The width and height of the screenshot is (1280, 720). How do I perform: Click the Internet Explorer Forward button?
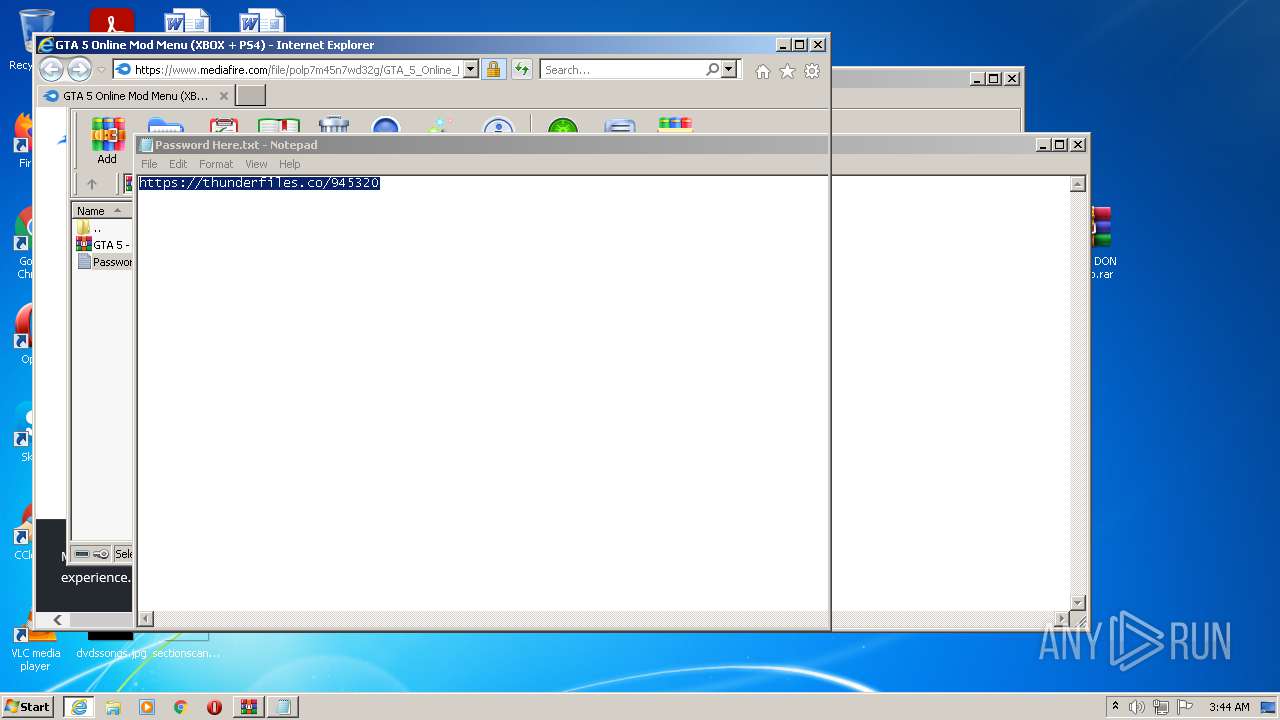coord(79,69)
